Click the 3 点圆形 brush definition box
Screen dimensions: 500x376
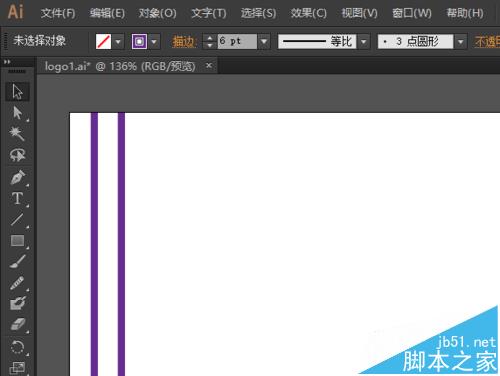pyautogui.click(x=416, y=42)
